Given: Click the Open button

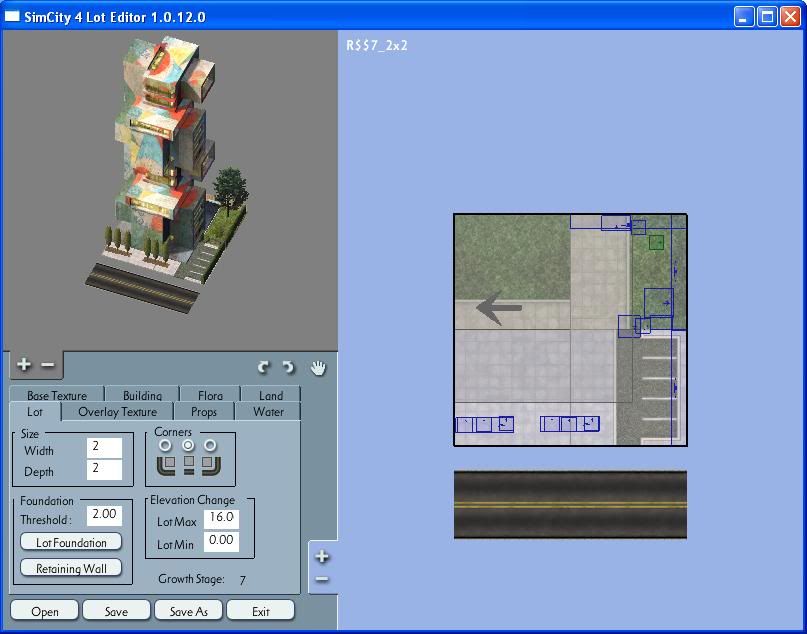Looking at the screenshot, I should (44, 611).
